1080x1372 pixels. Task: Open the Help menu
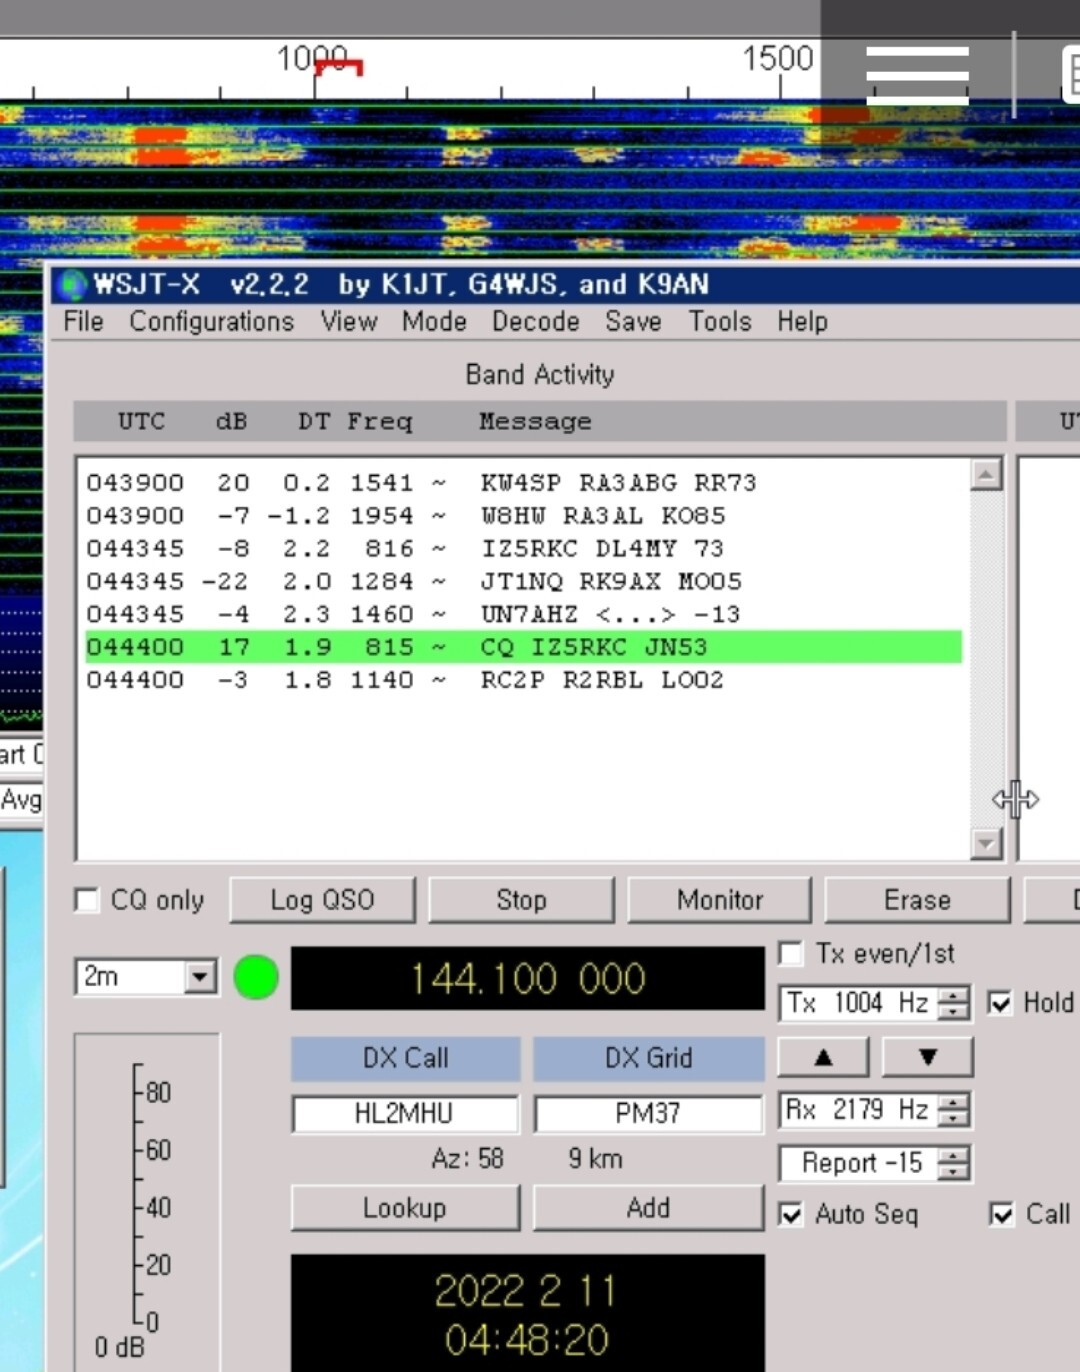point(802,321)
